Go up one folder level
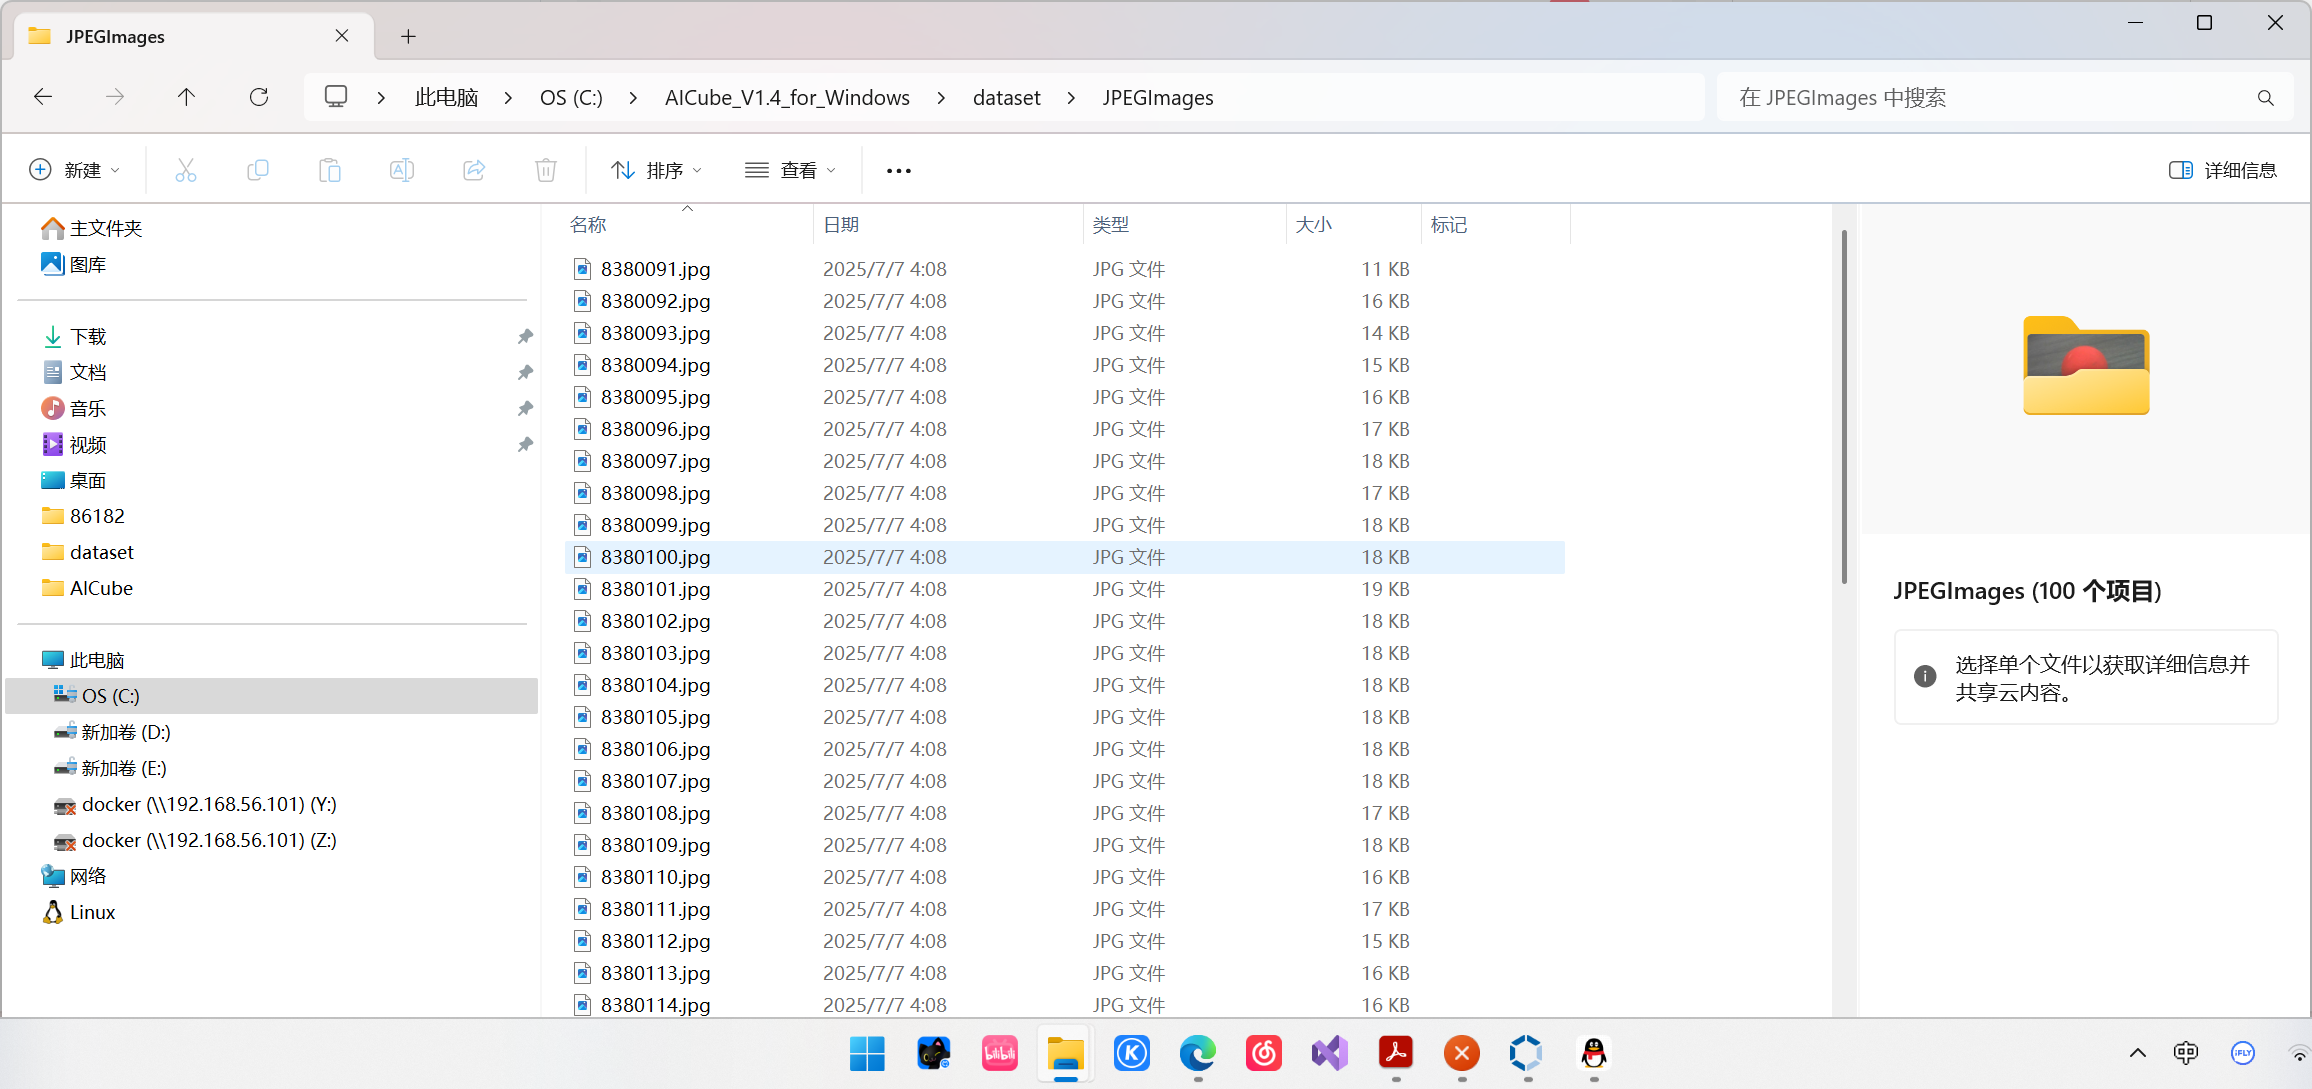 pos(186,97)
